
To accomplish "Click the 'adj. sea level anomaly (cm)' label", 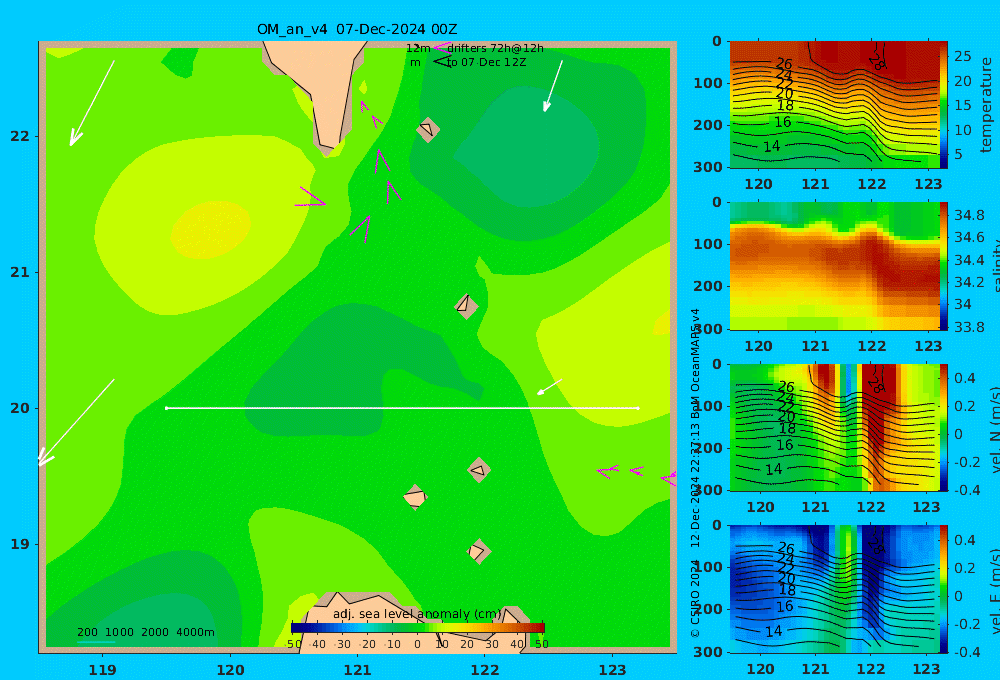I will [417, 614].
